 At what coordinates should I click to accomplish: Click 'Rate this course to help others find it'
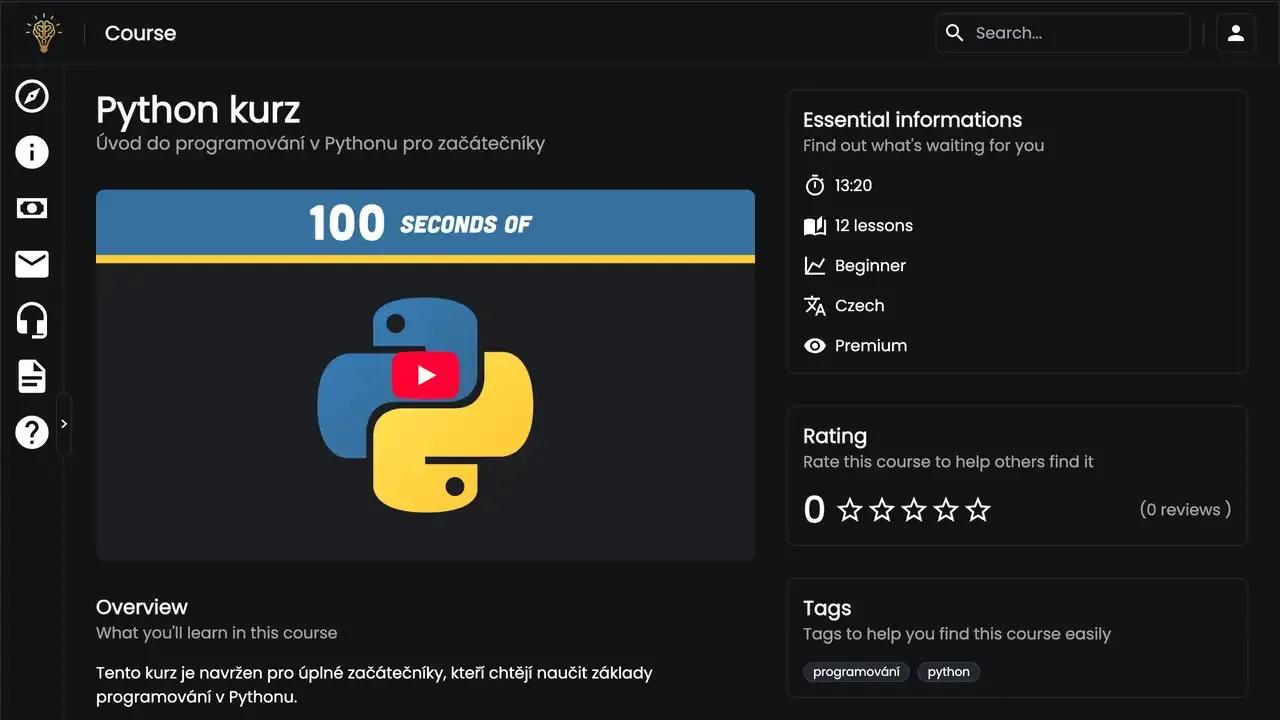pos(948,462)
